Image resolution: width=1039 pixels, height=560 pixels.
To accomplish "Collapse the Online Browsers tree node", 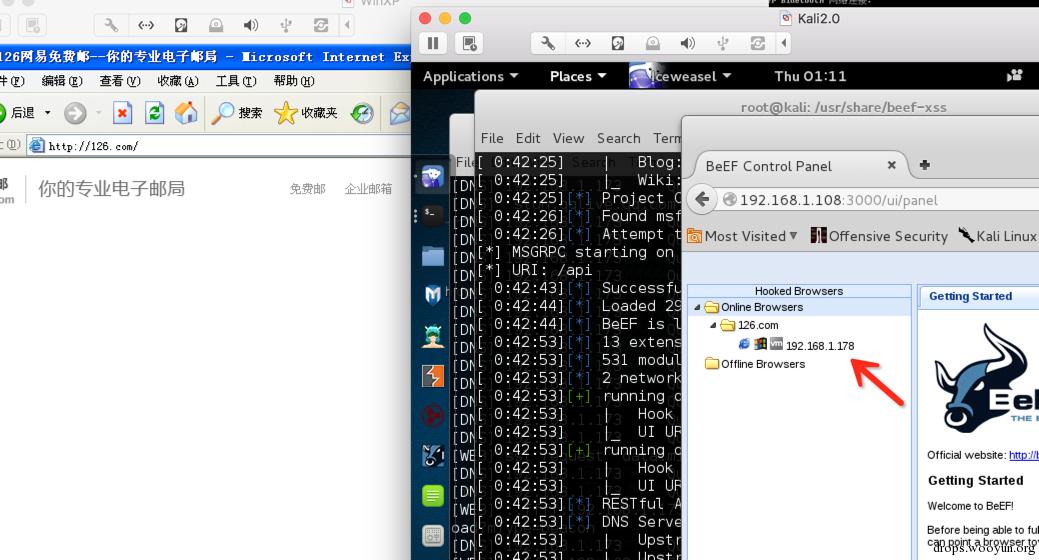I will pos(697,307).
